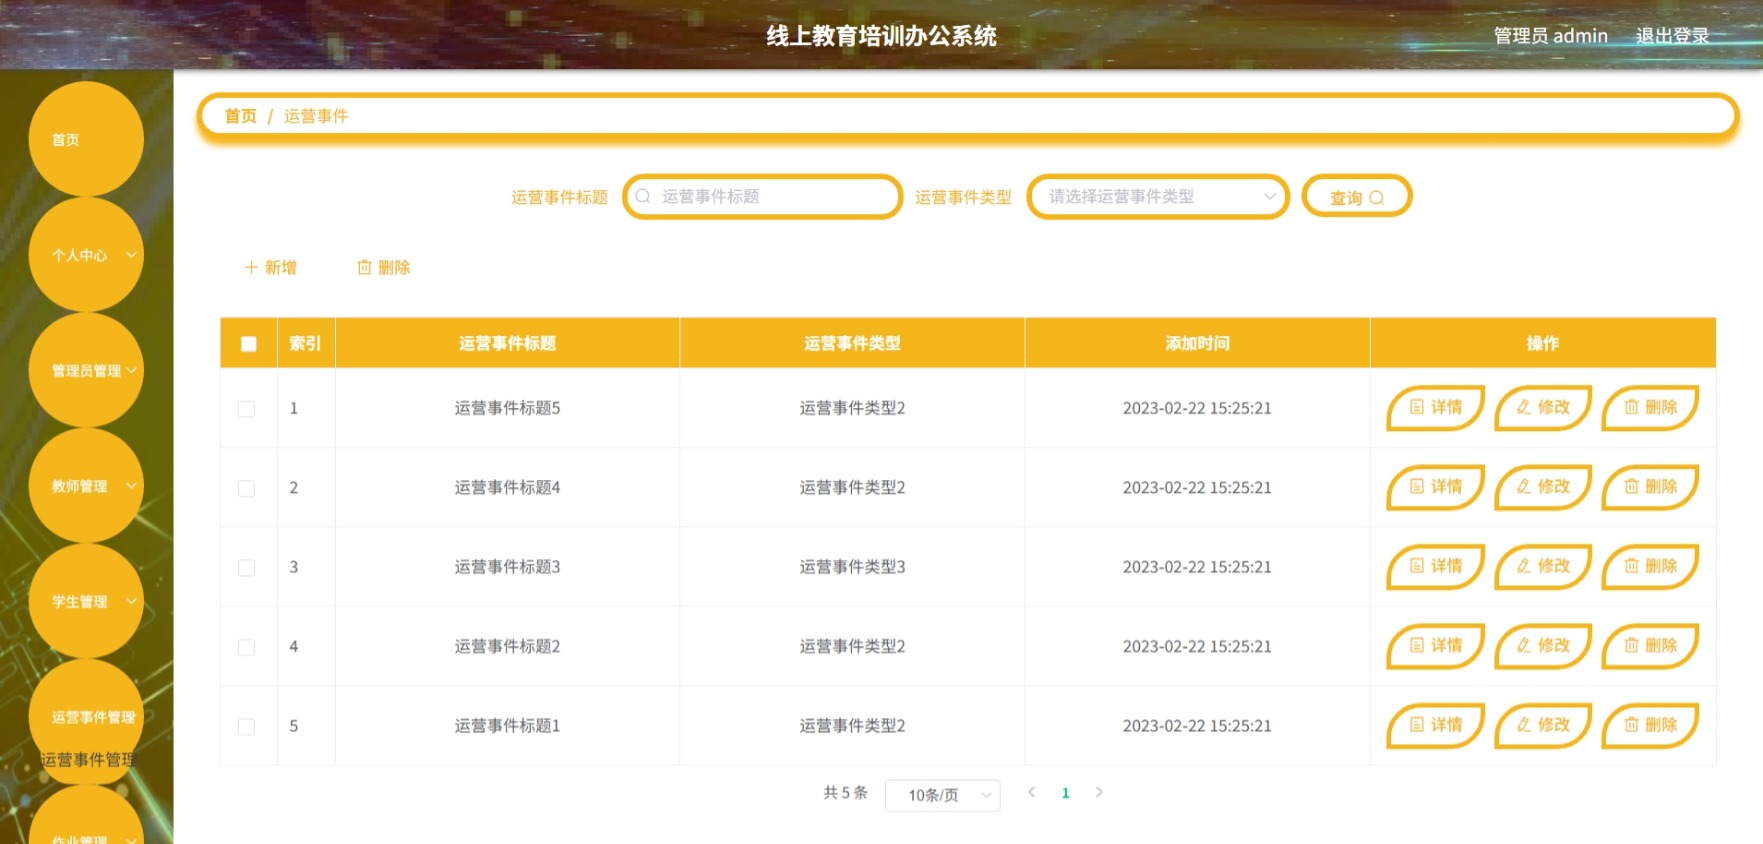This screenshot has width=1763, height=844.
Task: Click search magnifier icon in query button
Action: (1376, 198)
